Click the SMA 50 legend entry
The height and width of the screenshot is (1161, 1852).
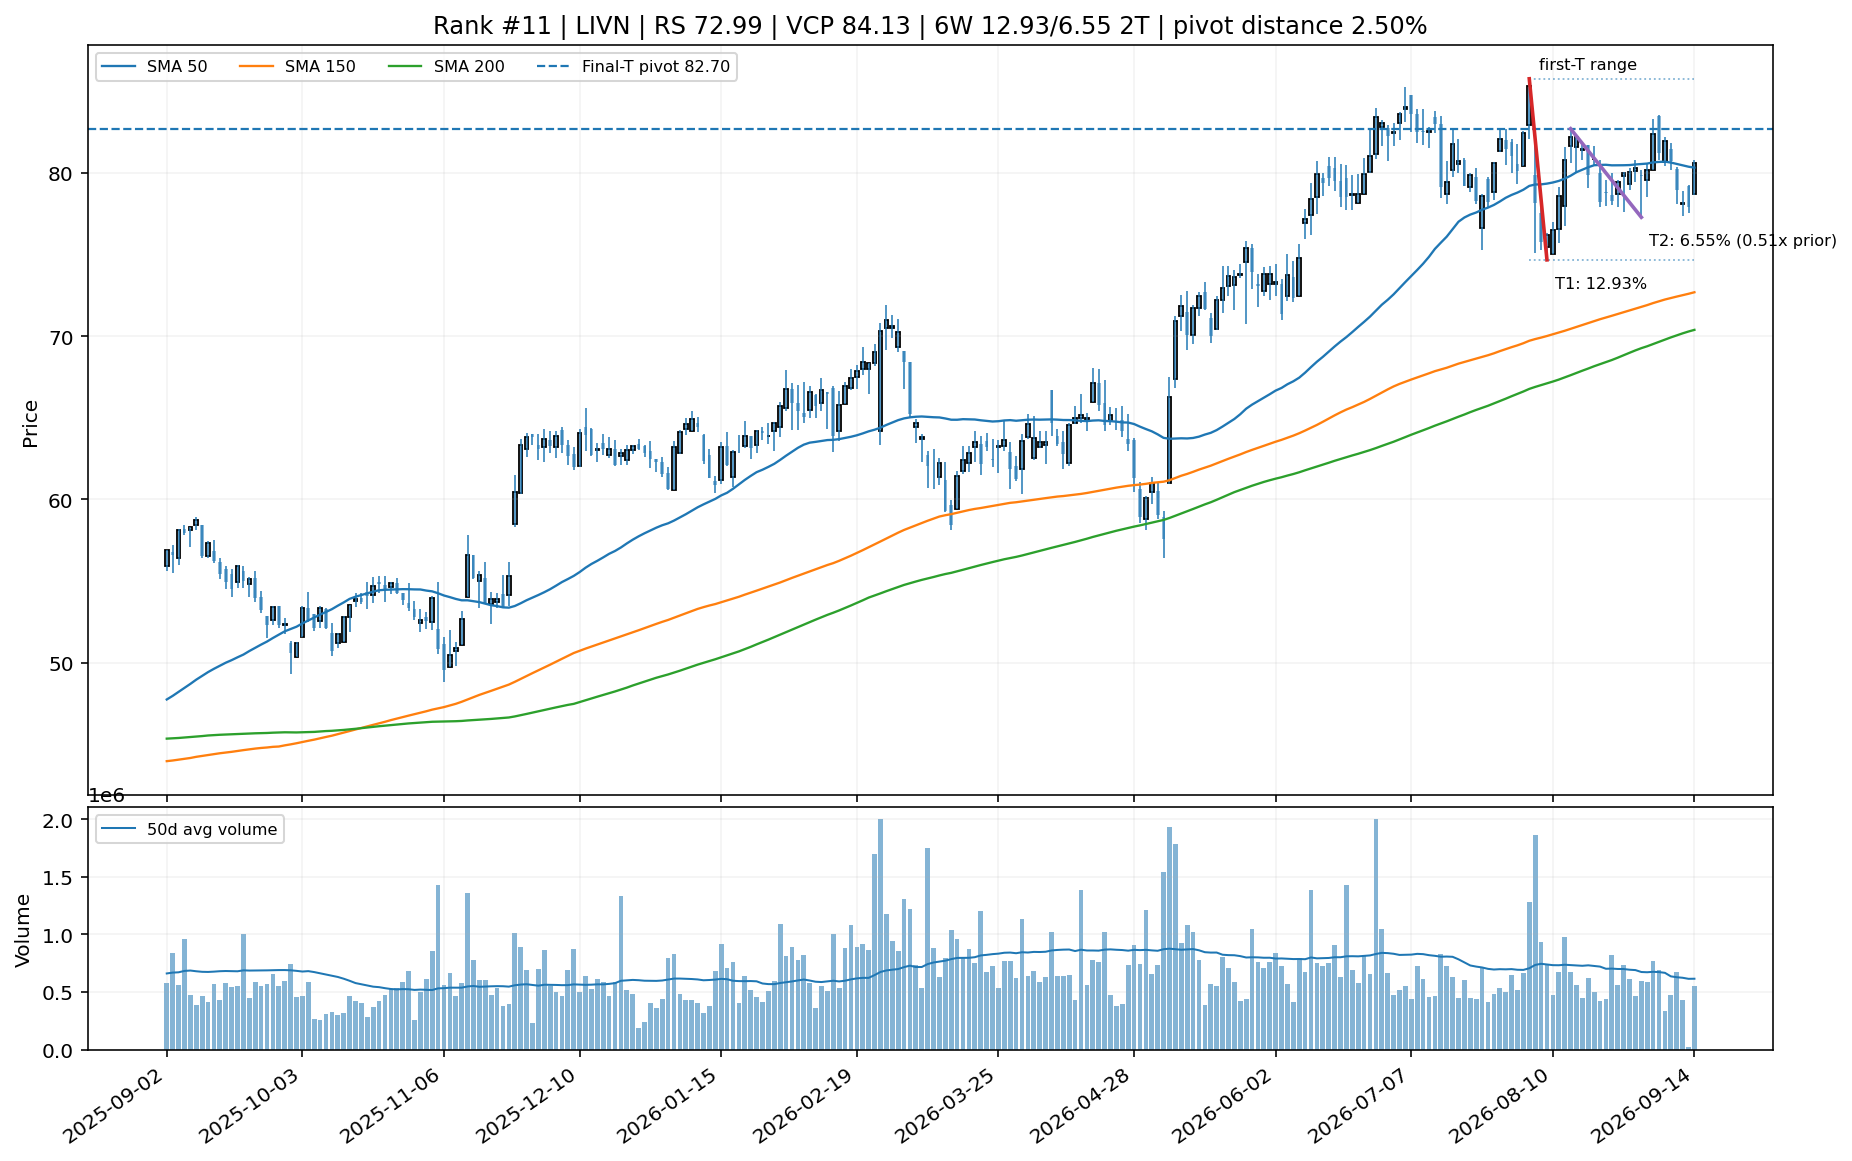point(154,67)
